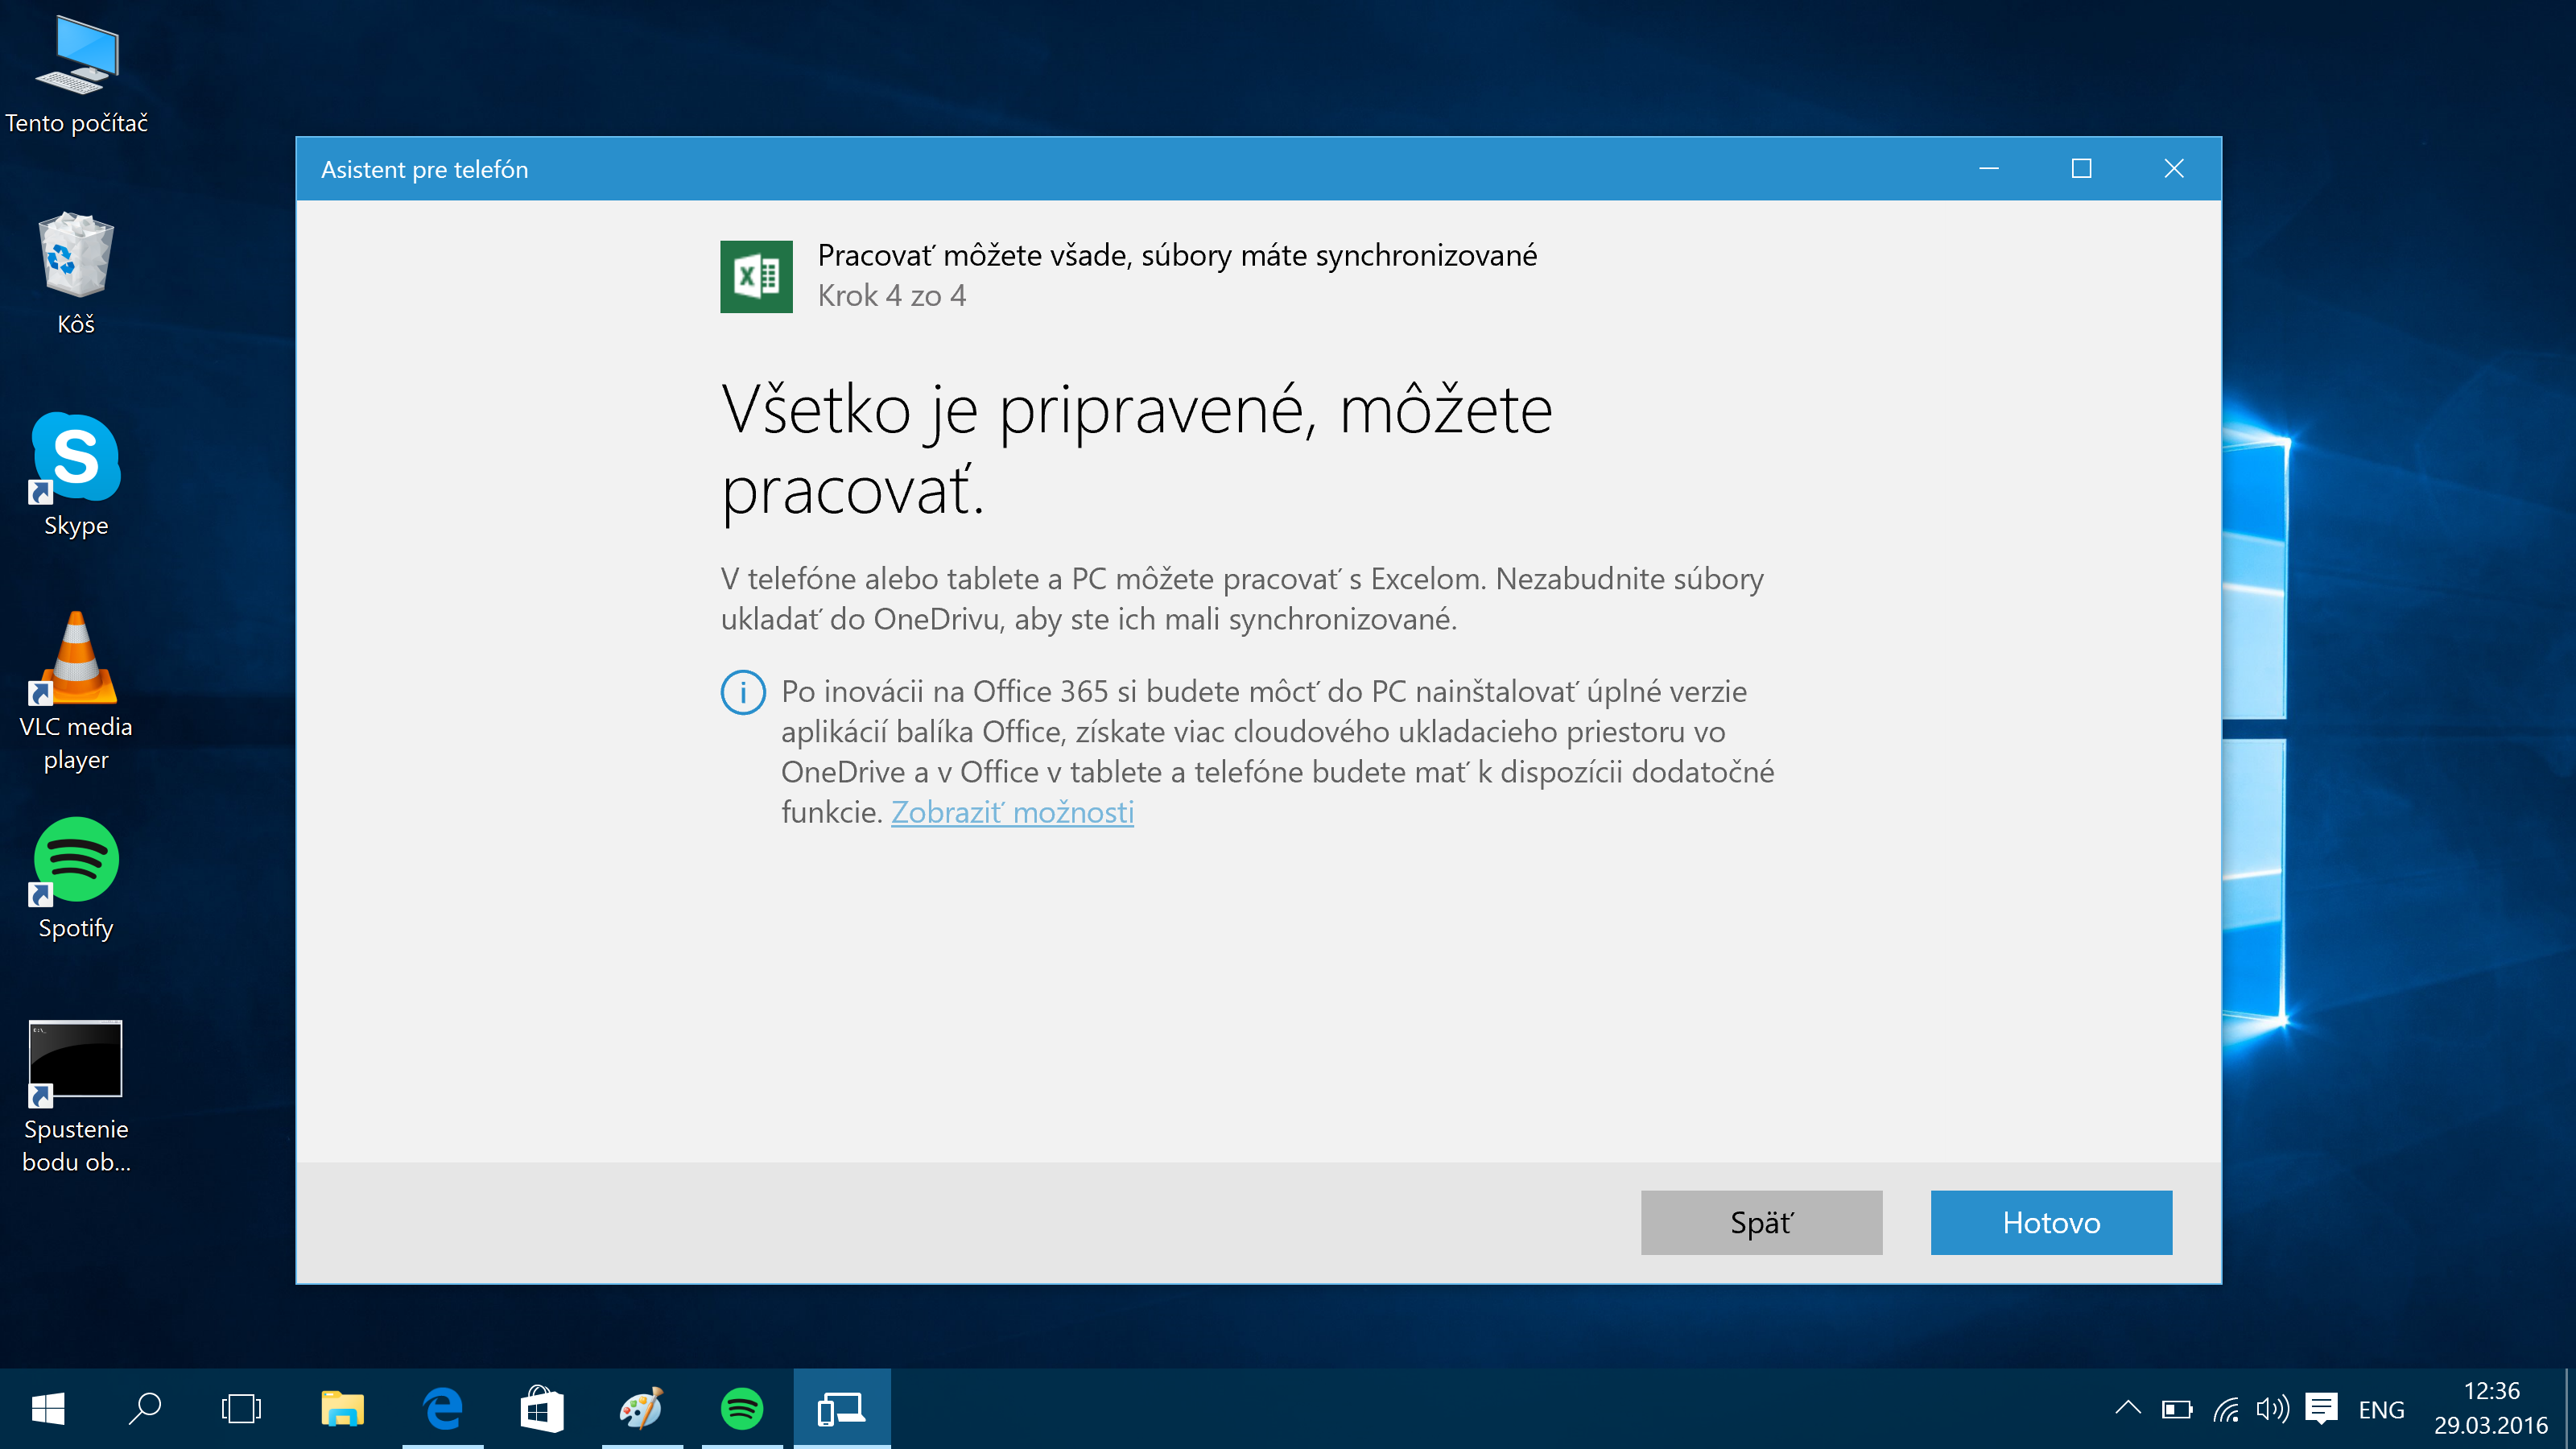Click the Krok 4 zo 4 text

891,296
